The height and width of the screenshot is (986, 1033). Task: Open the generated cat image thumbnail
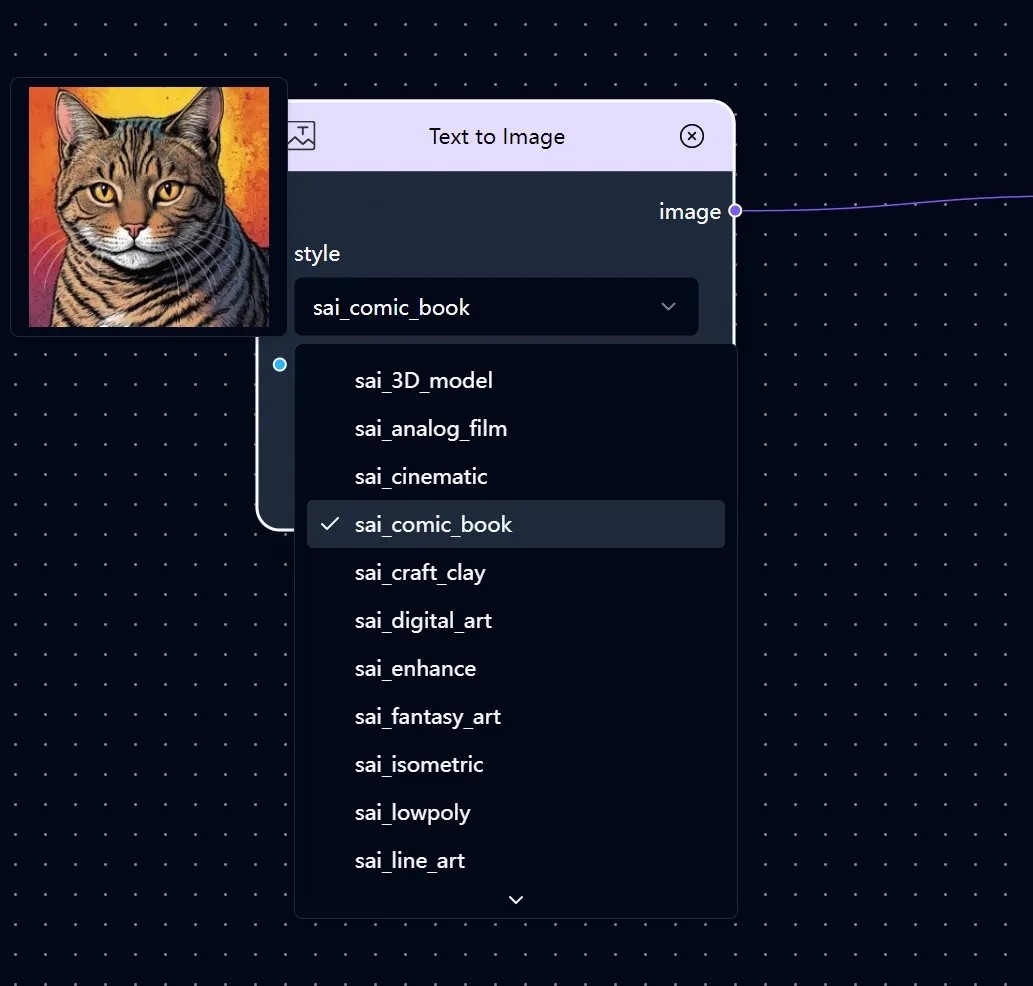pos(149,207)
